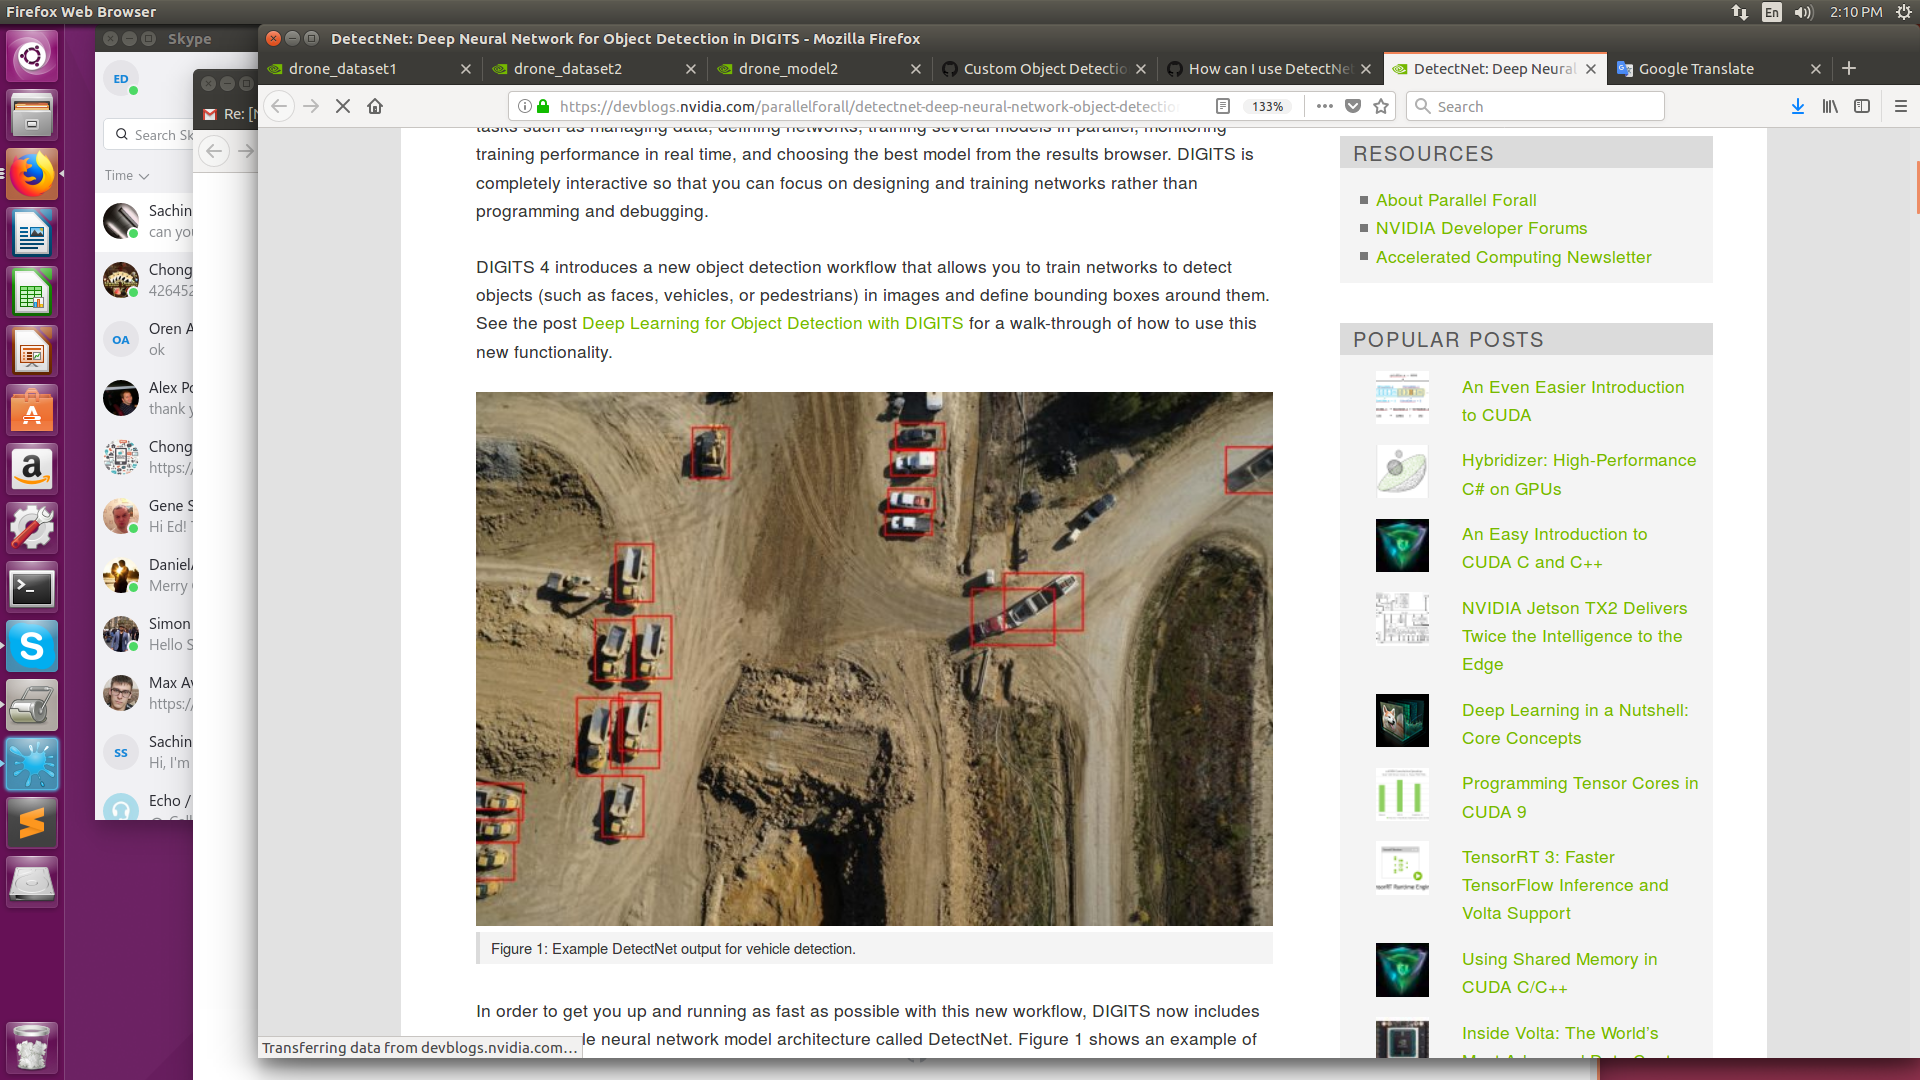Switch to the drone_dataset2 tab
Image resolution: width=1920 pixels, height=1080 pixels.
[x=568, y=69]
